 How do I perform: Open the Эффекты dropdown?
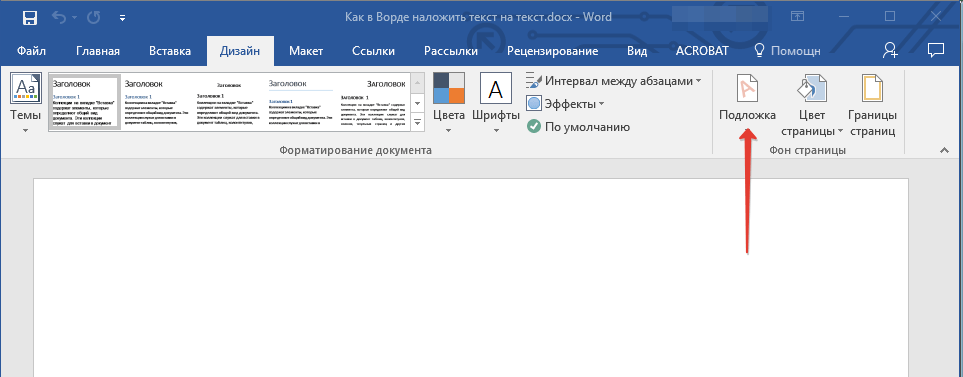coord(566,104)
